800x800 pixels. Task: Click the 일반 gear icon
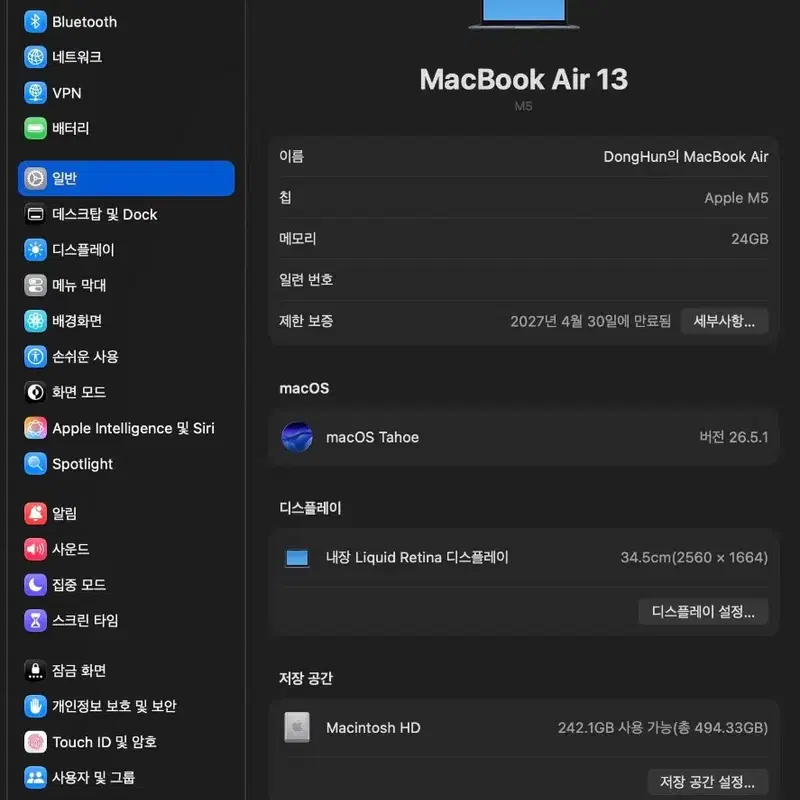[35, 178]
